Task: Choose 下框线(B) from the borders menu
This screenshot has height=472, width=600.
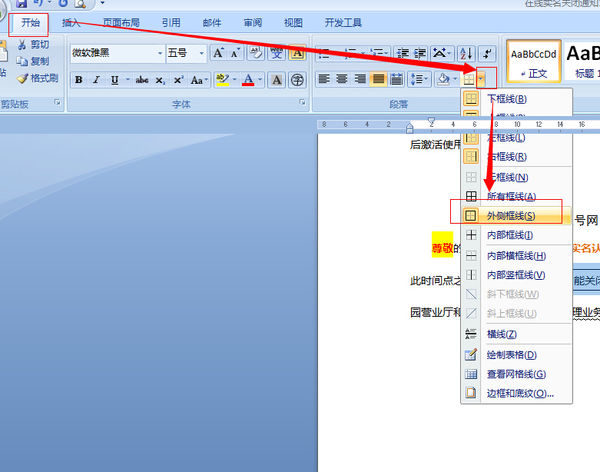Action: [517, 99]
